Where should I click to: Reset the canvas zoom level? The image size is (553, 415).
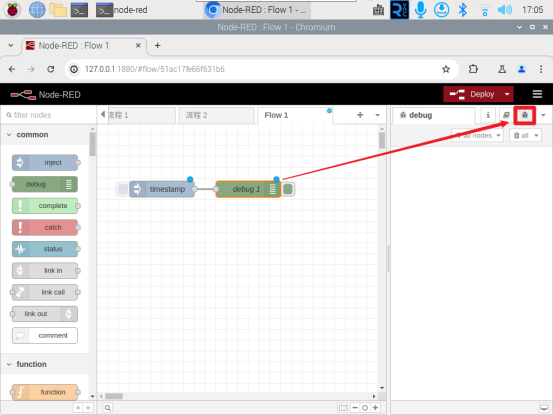(x=365, y=408)
